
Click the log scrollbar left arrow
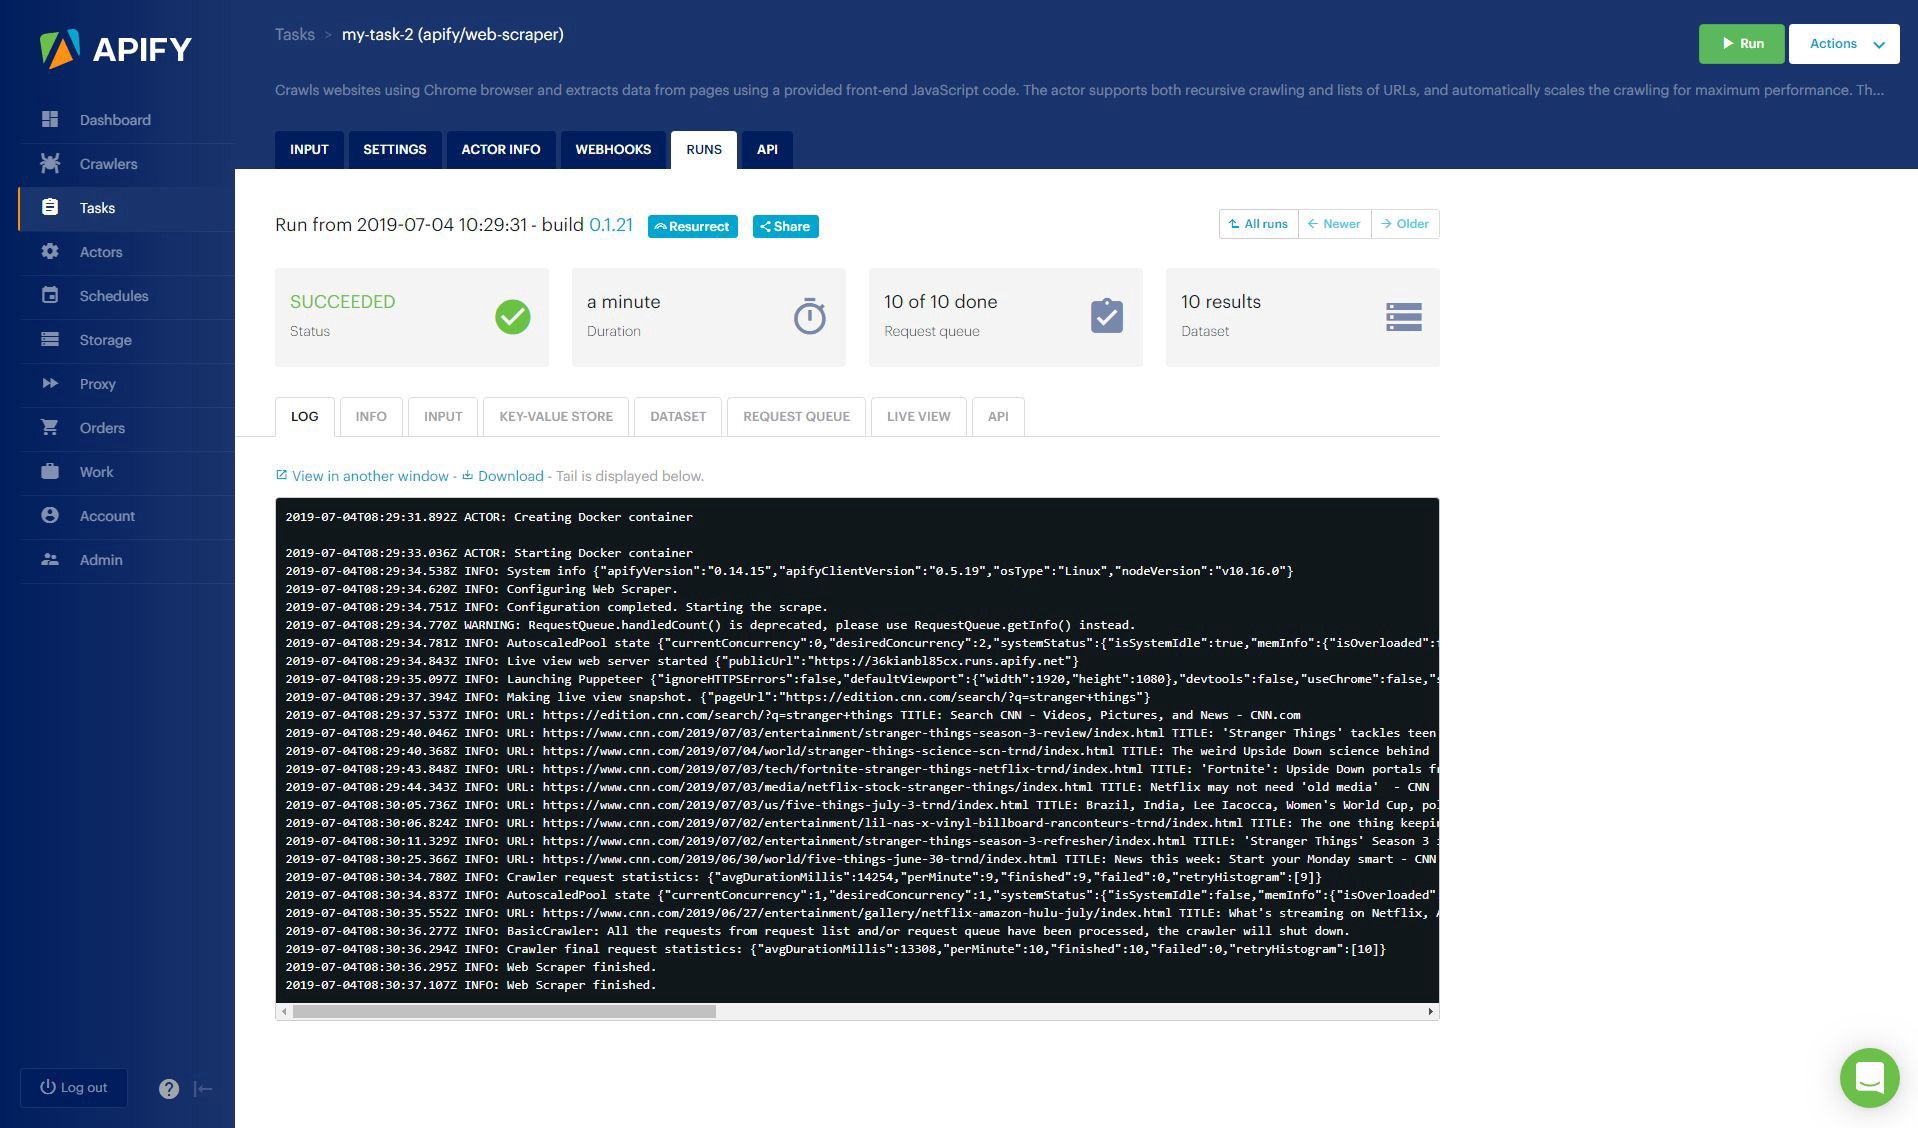point(284,1012)
